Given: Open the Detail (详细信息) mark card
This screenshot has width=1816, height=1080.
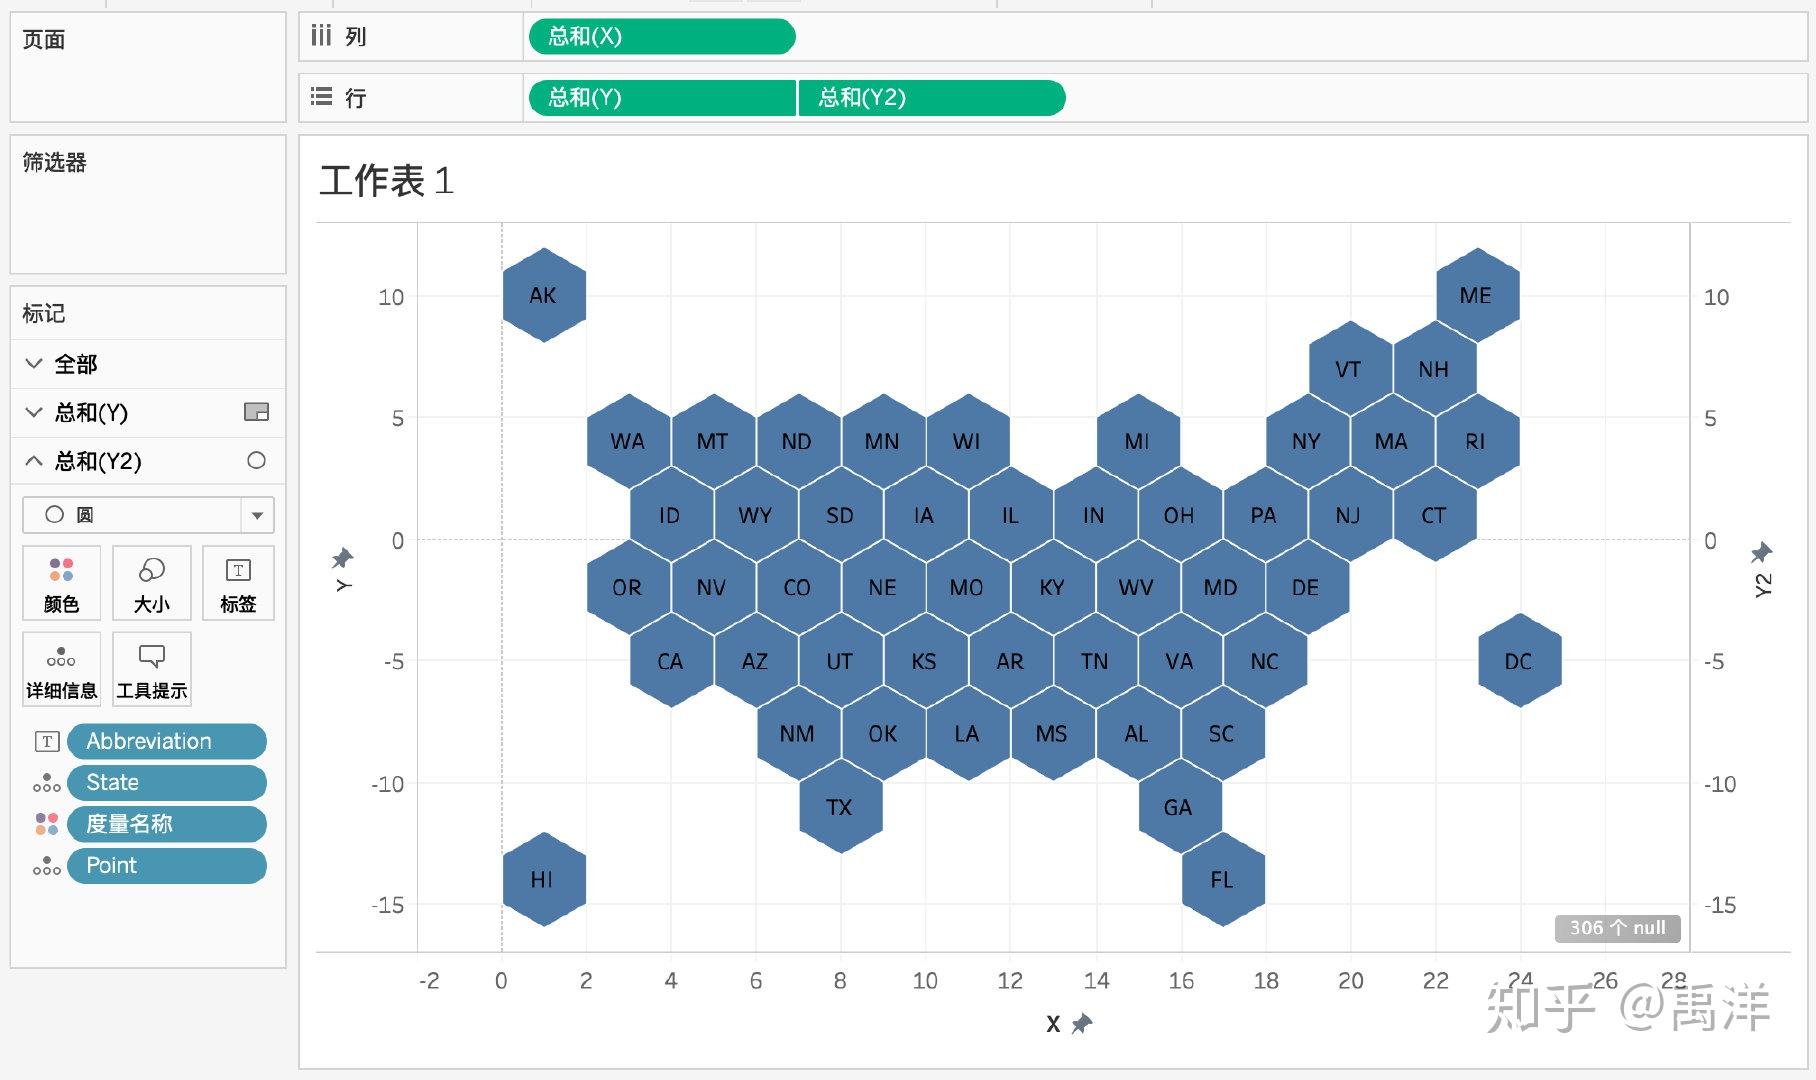Looking at the screenshot, I should click(61, 670).
